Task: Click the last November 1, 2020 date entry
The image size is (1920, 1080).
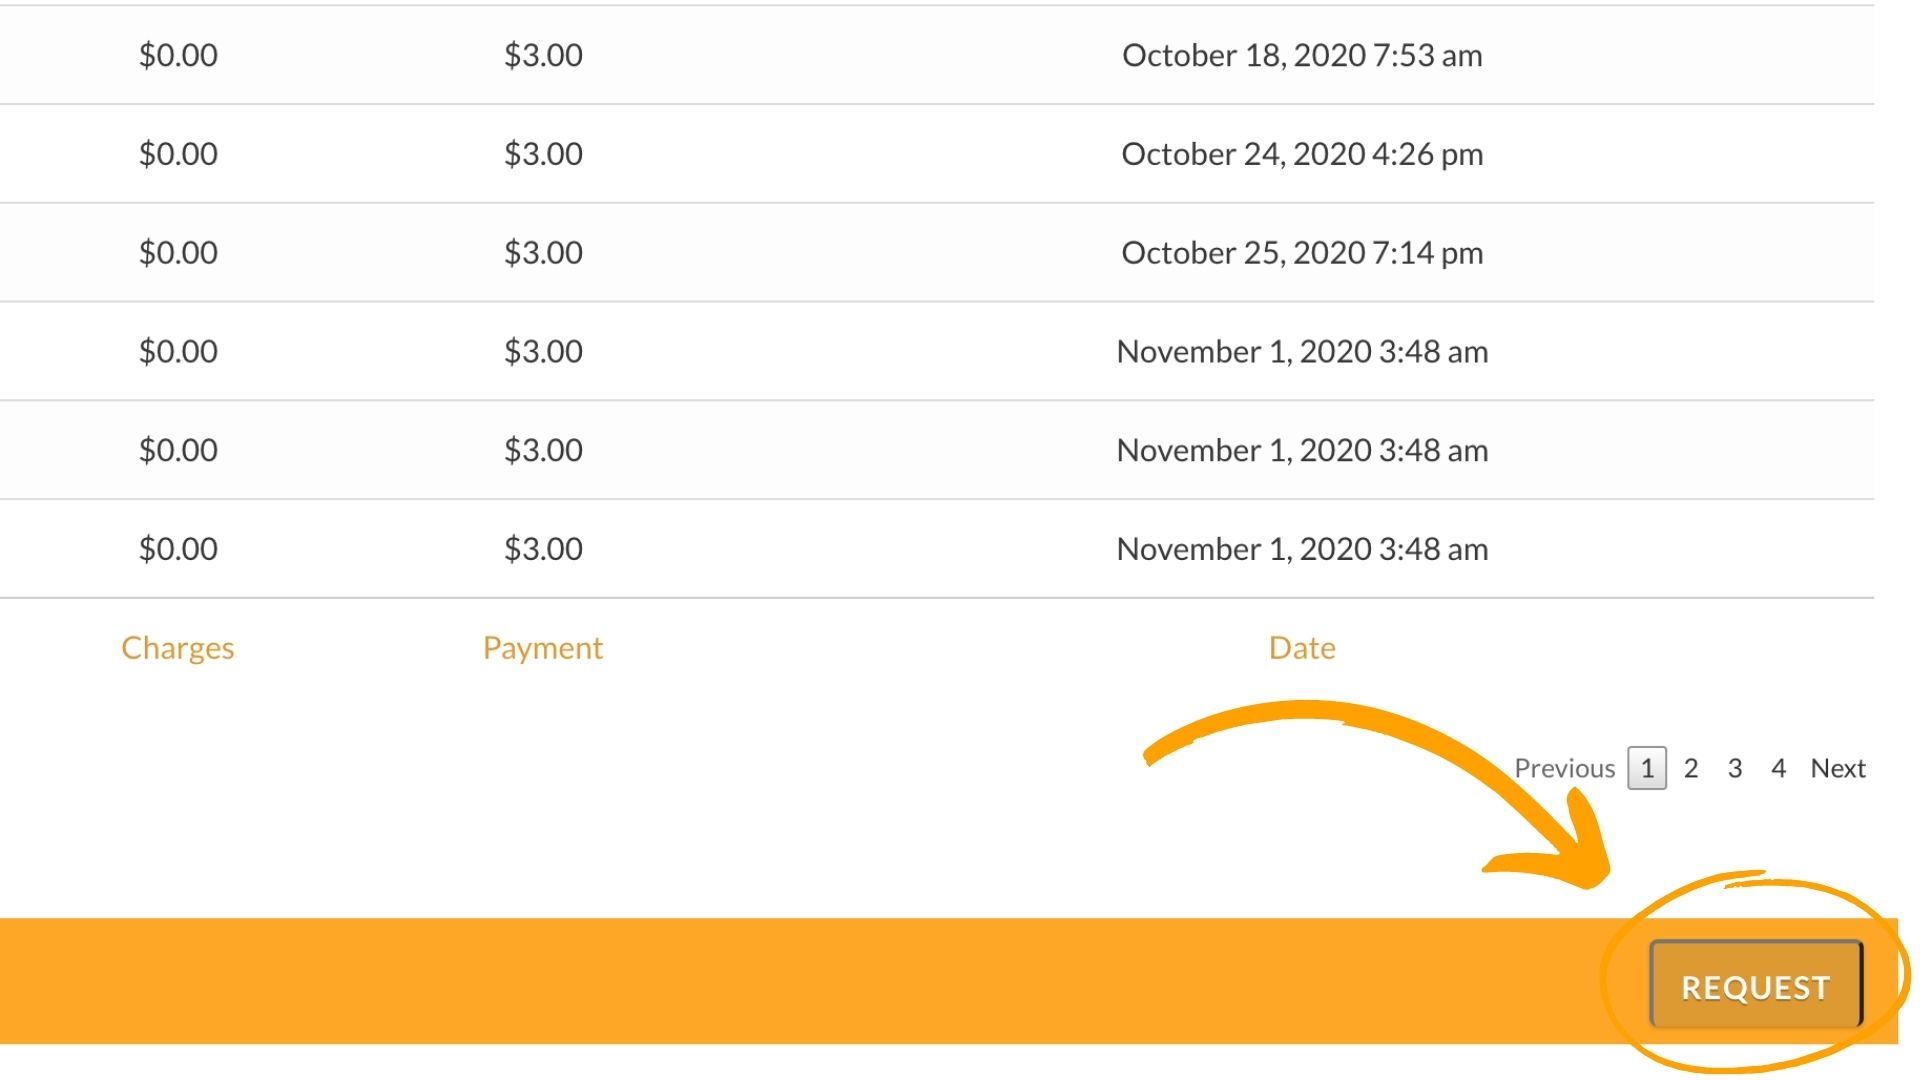Action: pos(1302,549)
